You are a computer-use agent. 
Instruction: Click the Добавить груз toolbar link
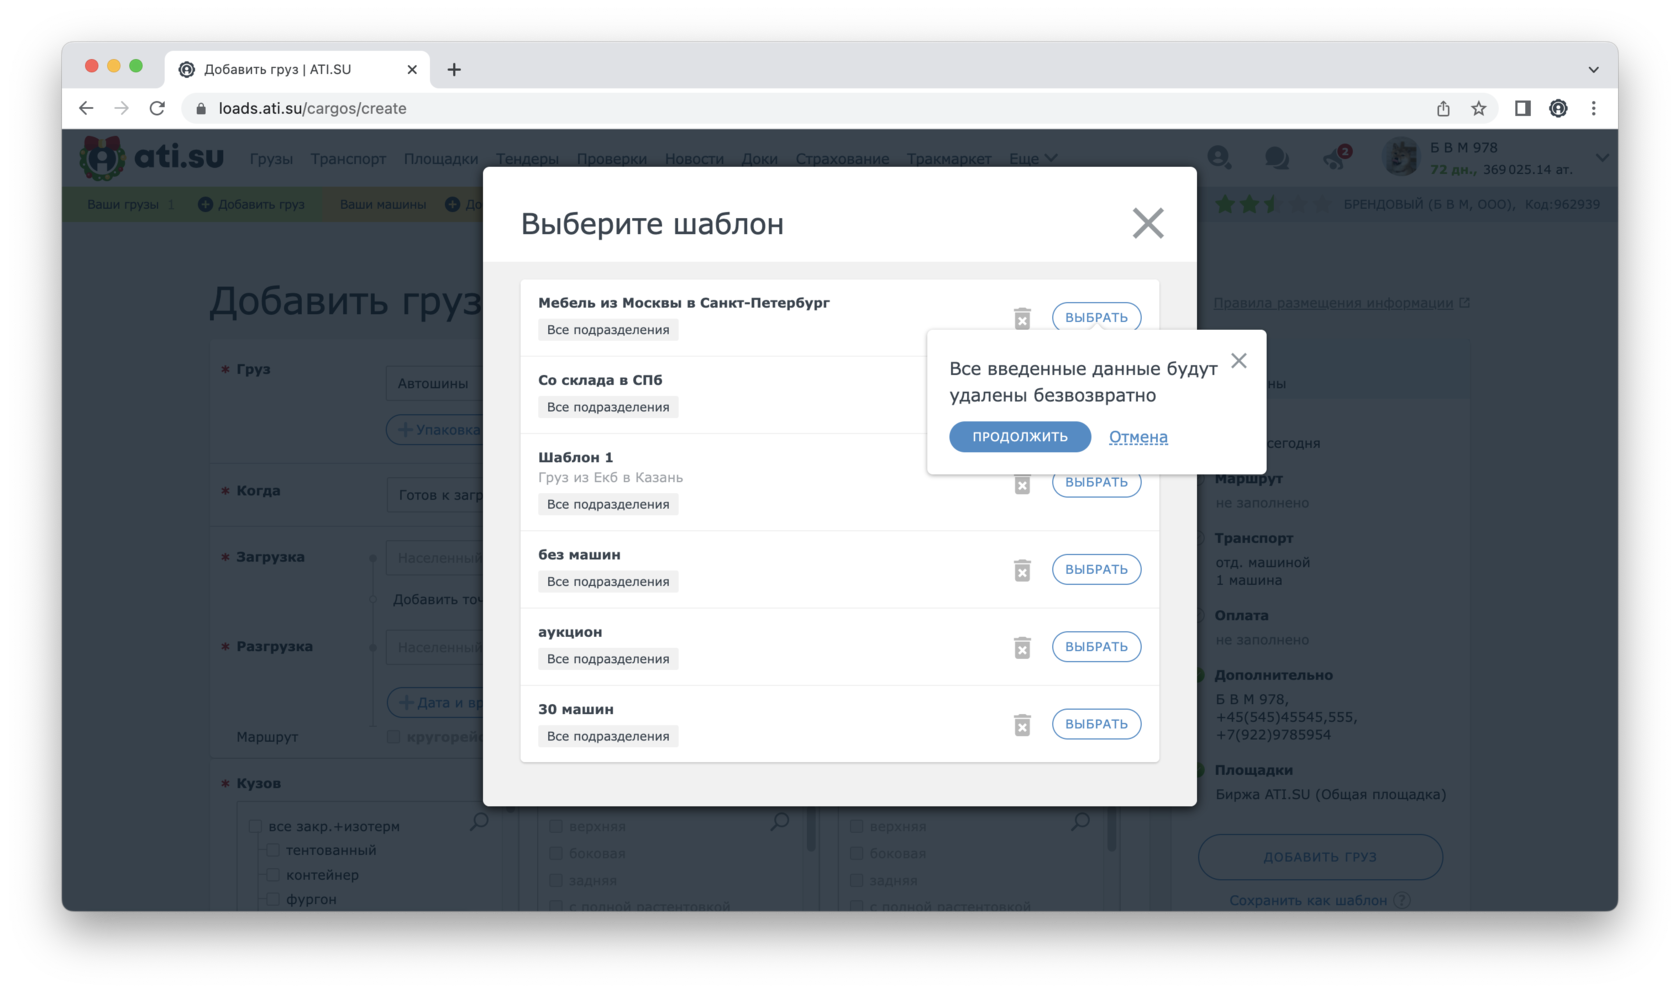pyautogui.click(x=251, y=204)
